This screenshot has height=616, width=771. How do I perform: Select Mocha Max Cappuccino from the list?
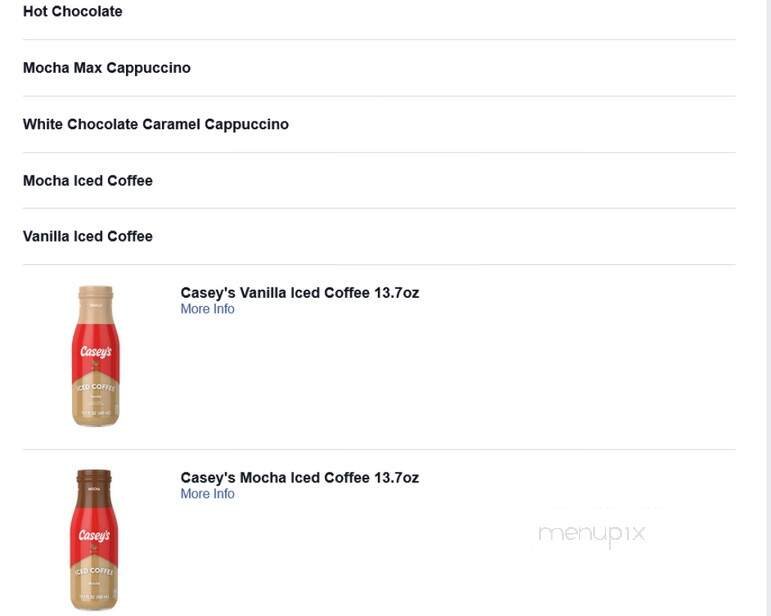point(107,68)
